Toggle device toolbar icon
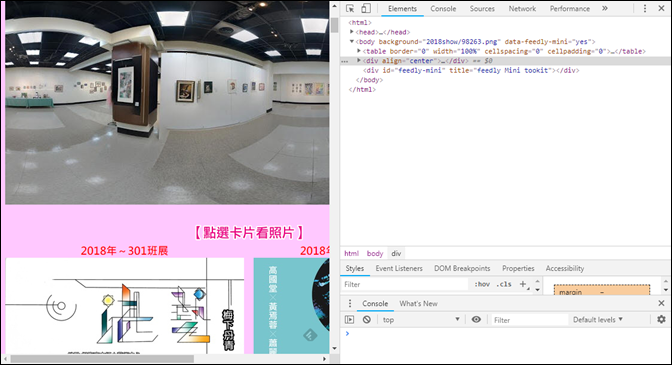Viewport: 672px width, 365px height. [366, 9]
